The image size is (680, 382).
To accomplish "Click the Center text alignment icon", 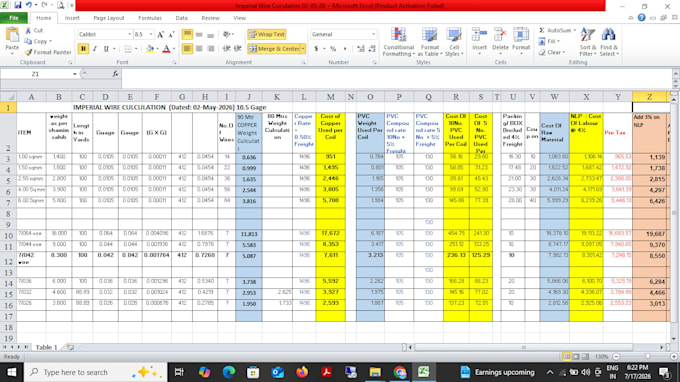I will pos(199,49).
